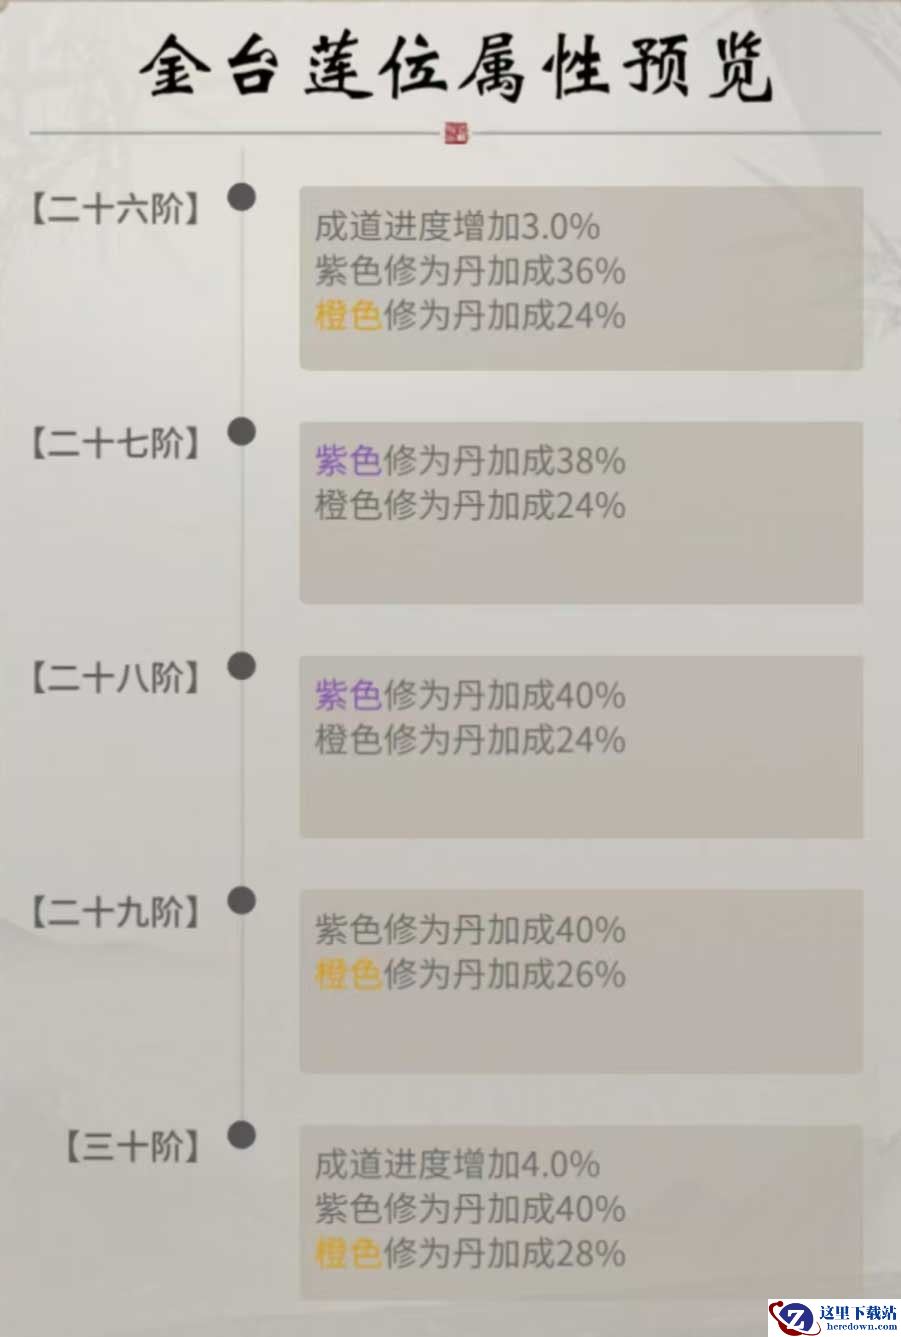
Task: Click the 【二十七阶】 tier label
Action: click(113, 444)
